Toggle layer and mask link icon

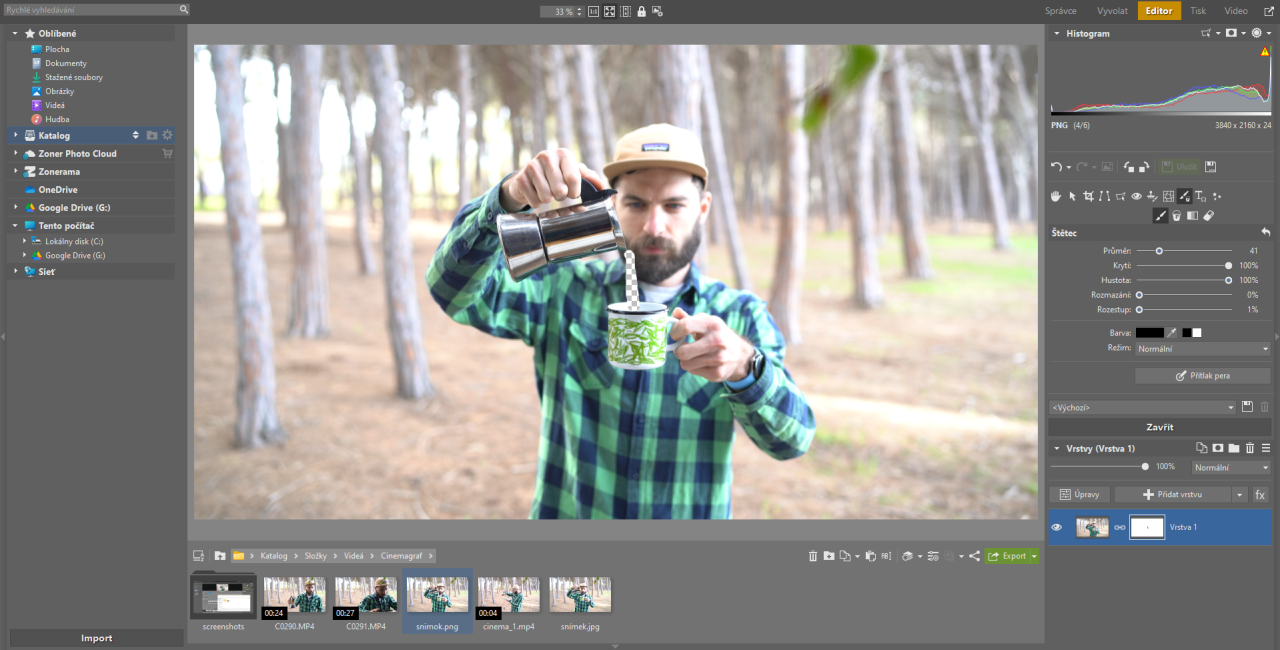(1120, 528)
